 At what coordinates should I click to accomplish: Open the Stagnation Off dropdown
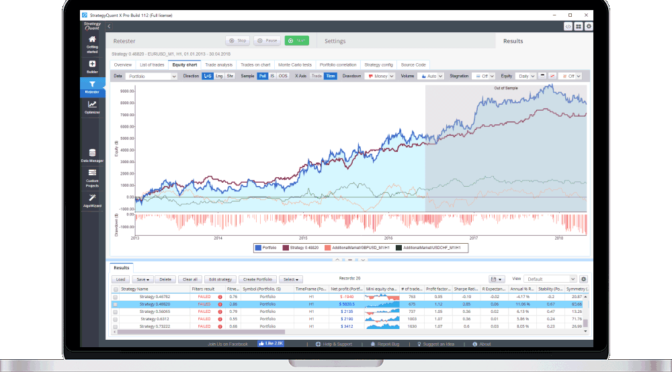[484, 76]
